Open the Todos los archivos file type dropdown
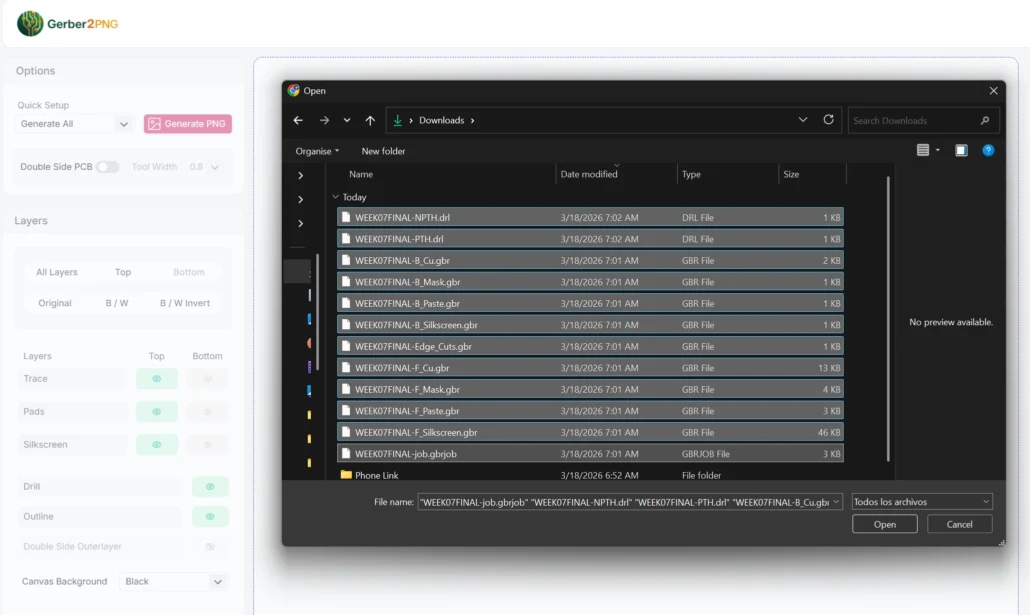1030x615 pixels. click(x=920, y=500)
